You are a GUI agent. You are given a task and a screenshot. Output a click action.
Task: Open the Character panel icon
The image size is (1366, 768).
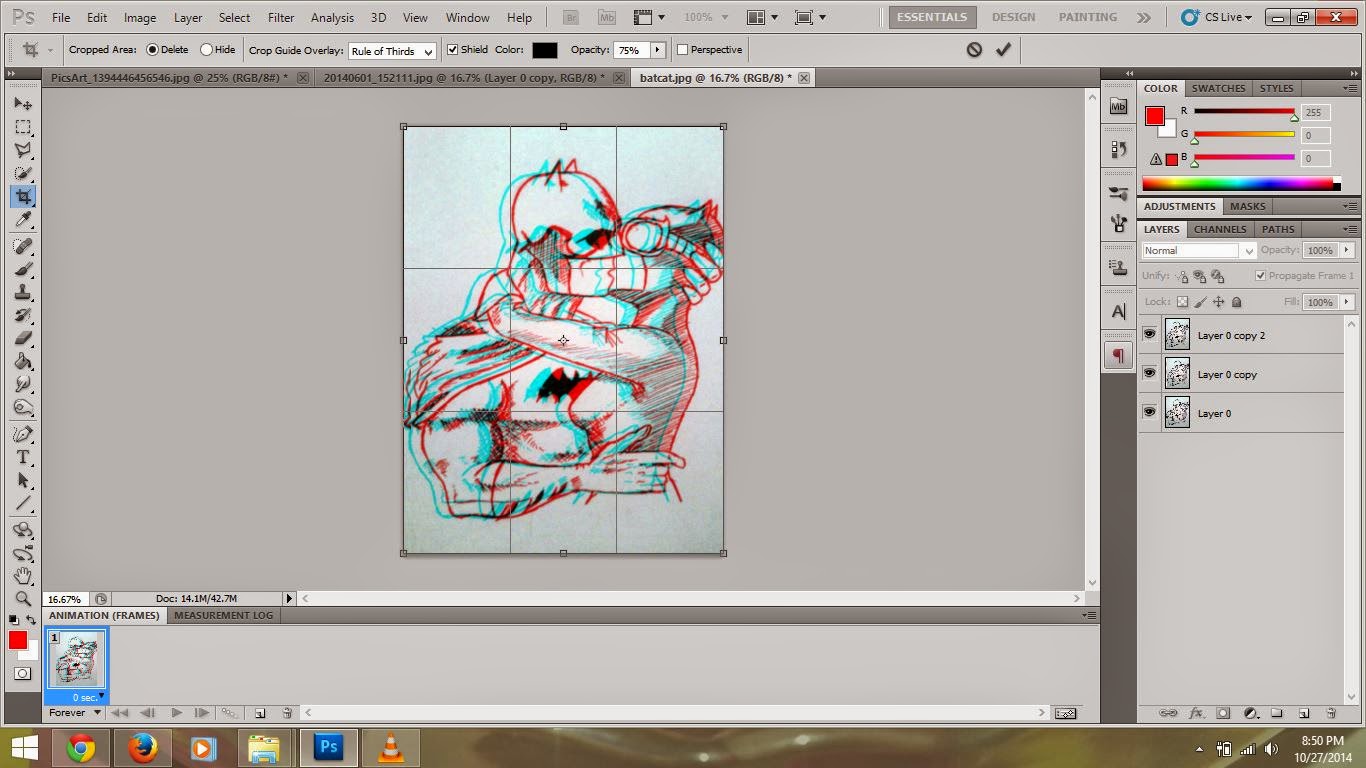1119,312
